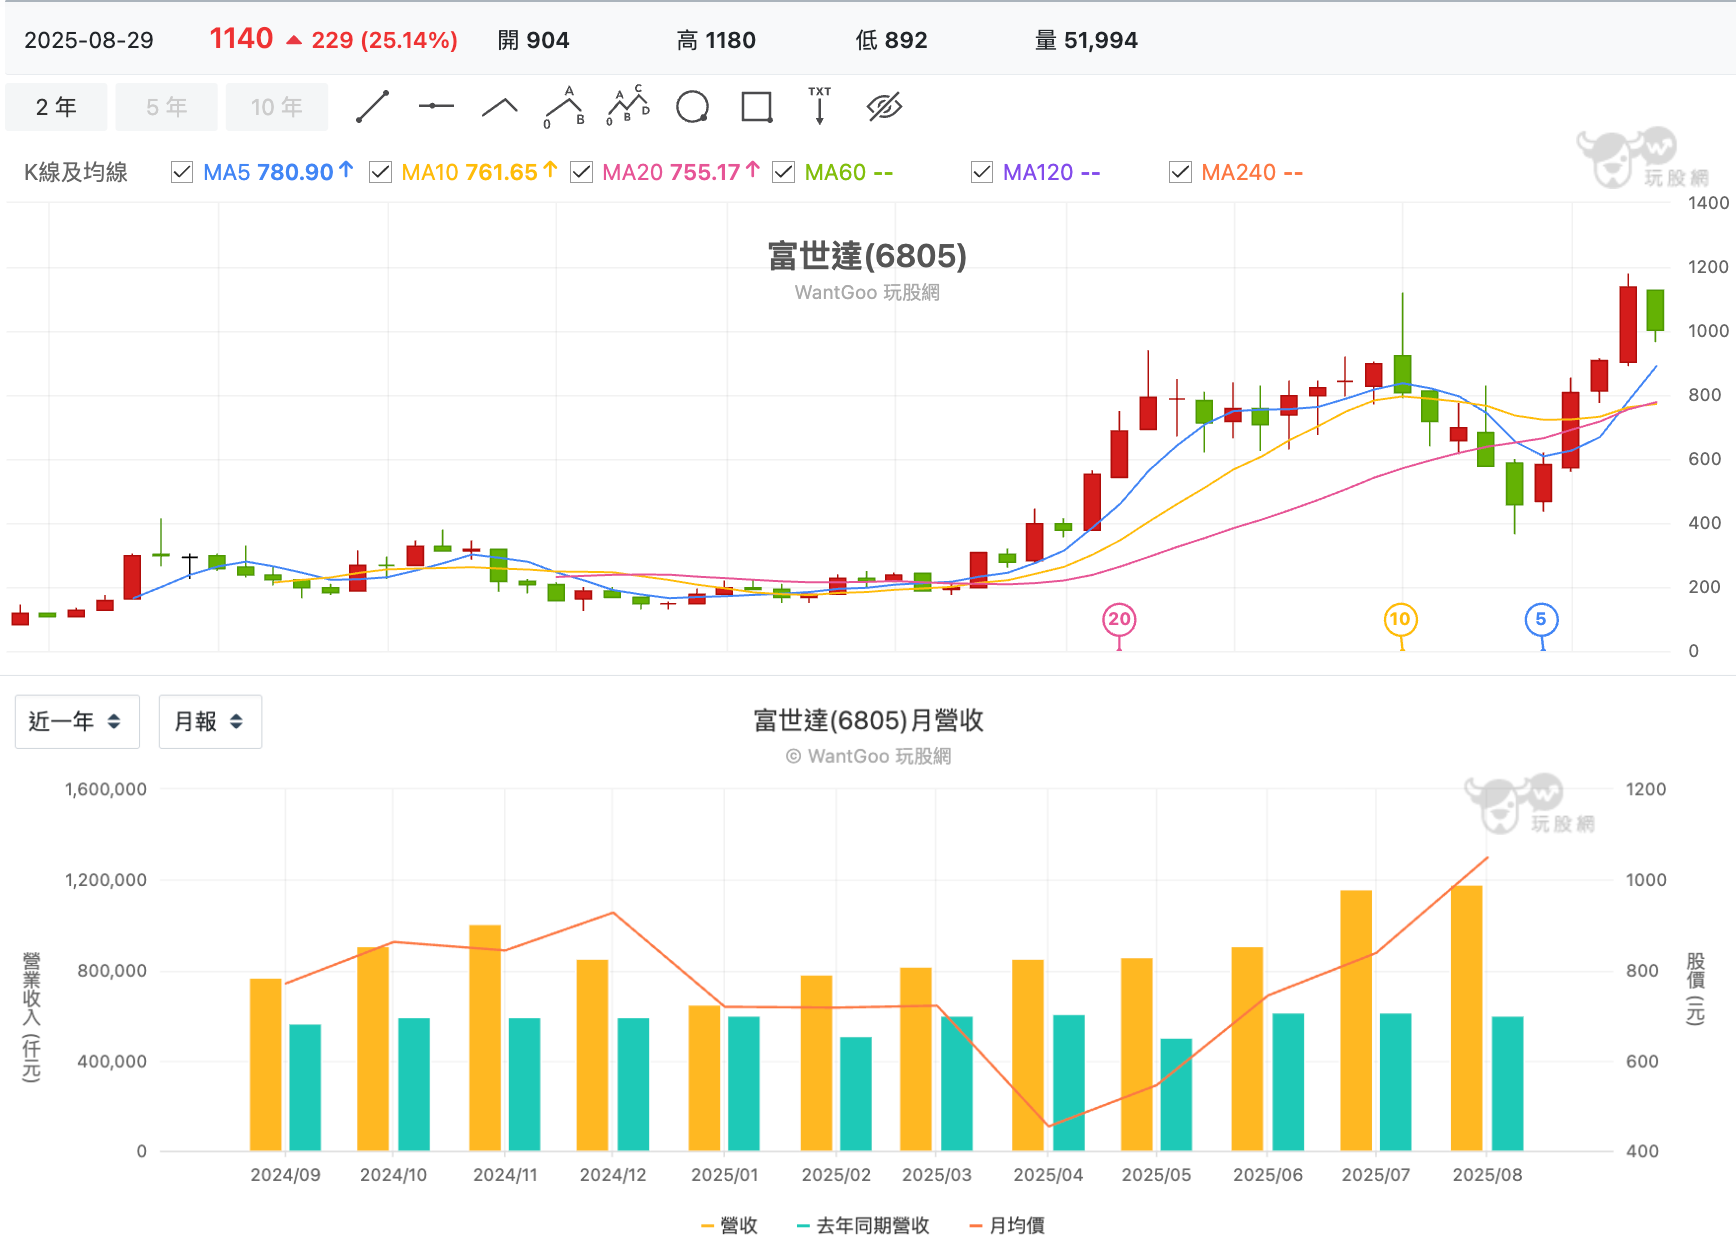Disable the MA240 moving average line

tap(1180, 173)
